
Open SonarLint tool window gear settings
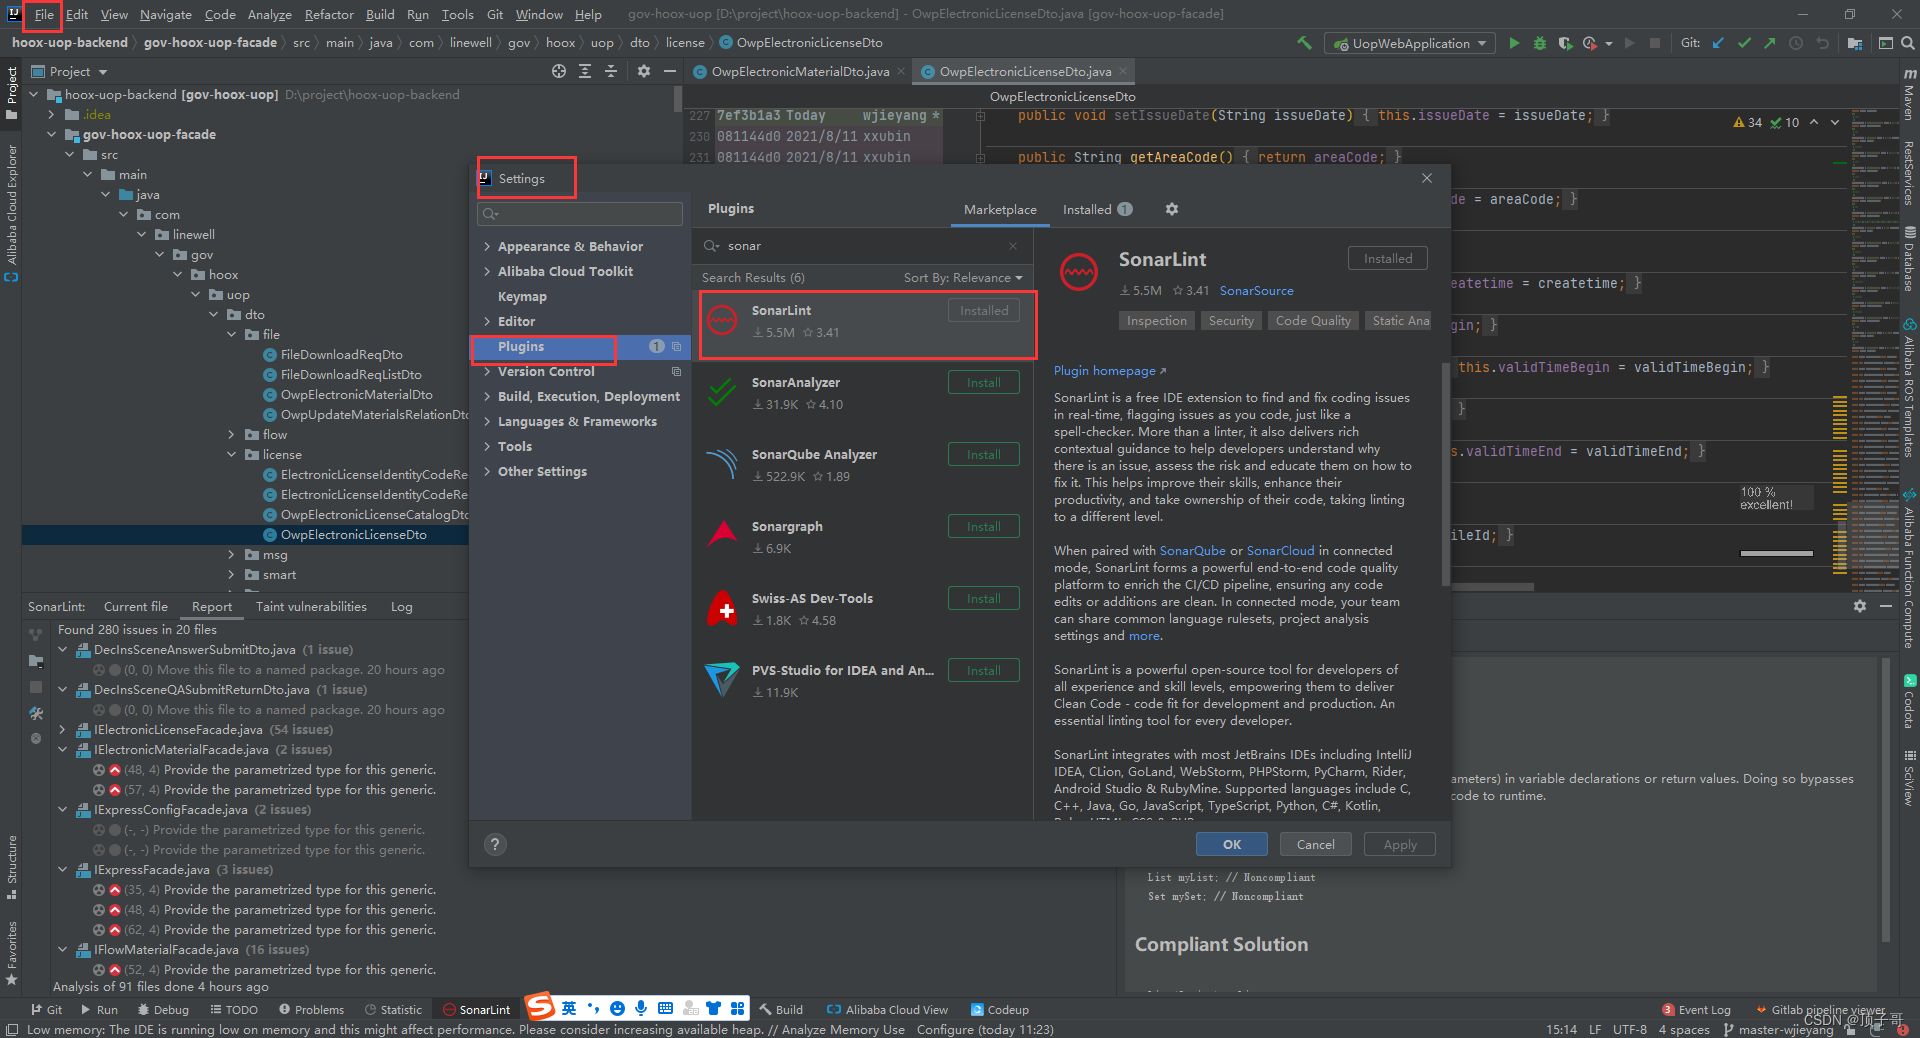coord(1860,606)
